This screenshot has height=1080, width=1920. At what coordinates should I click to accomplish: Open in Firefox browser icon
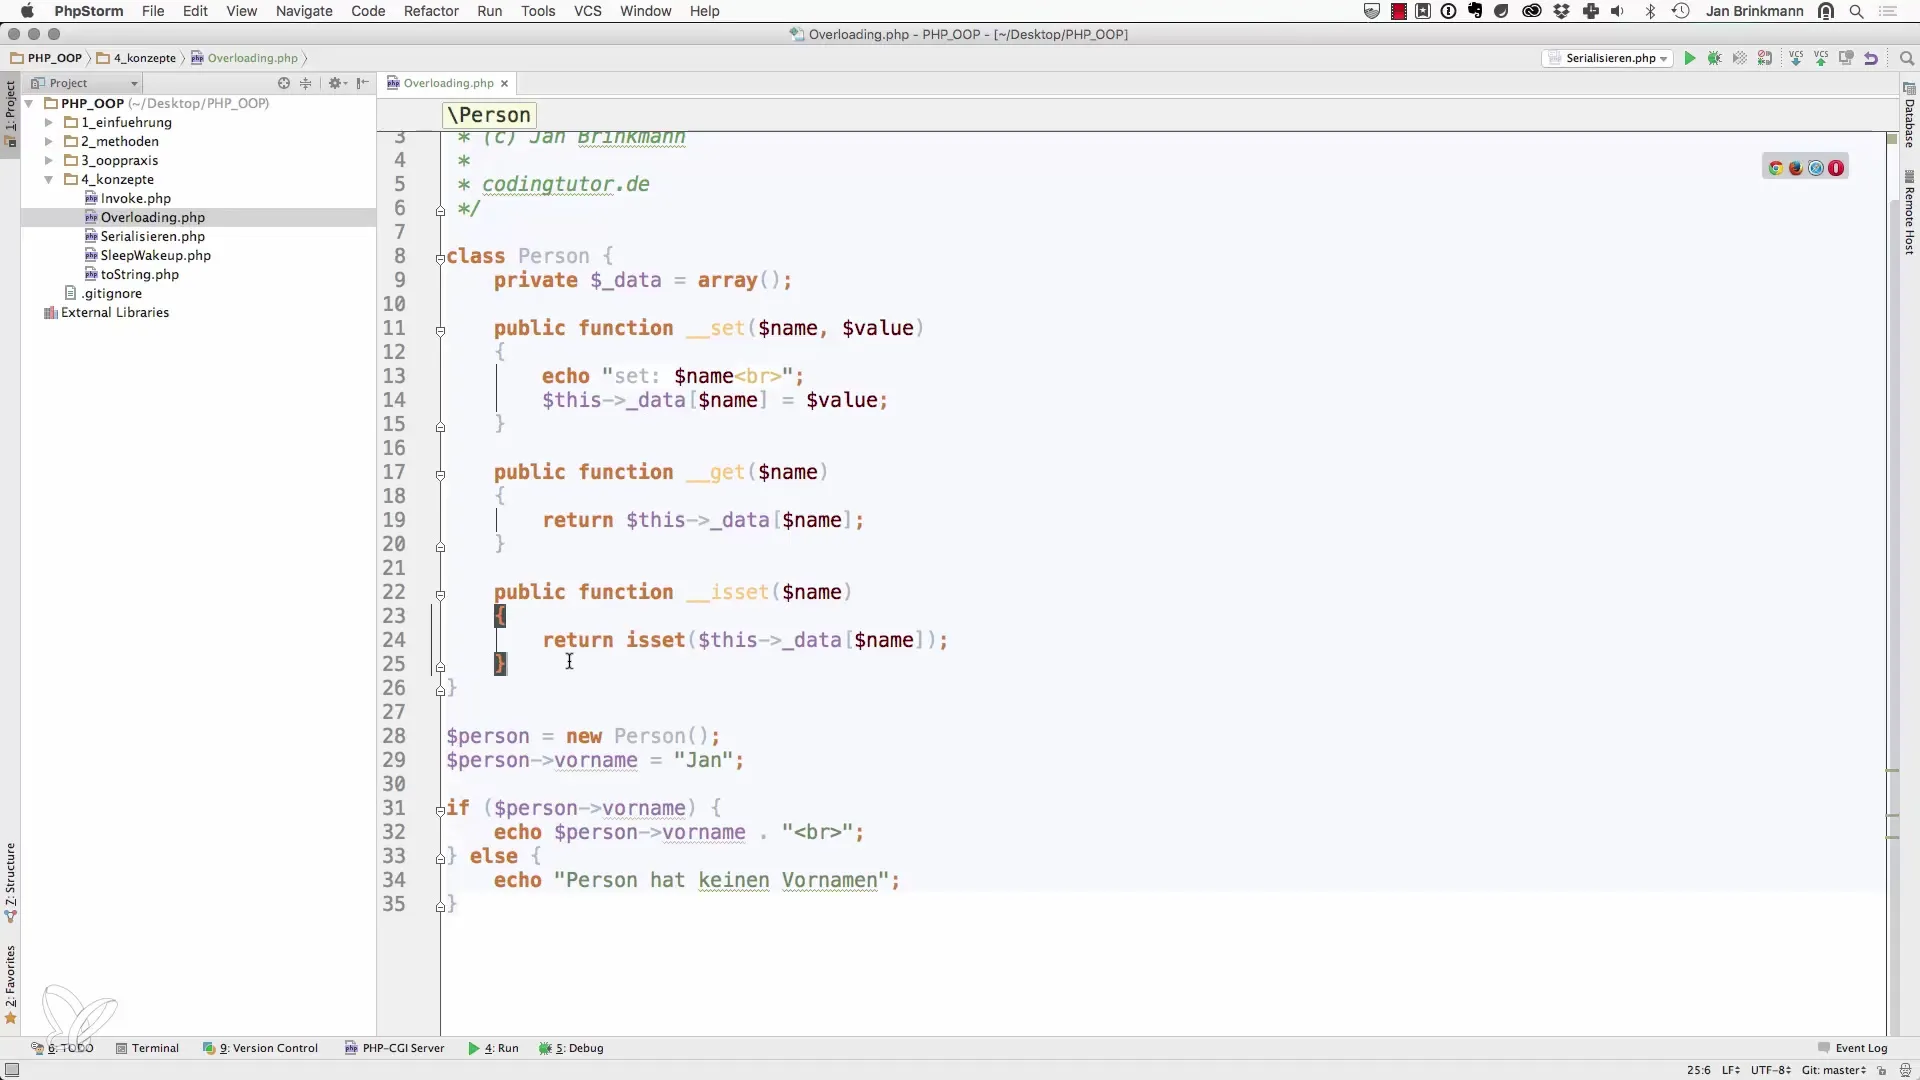point(1796,168)
